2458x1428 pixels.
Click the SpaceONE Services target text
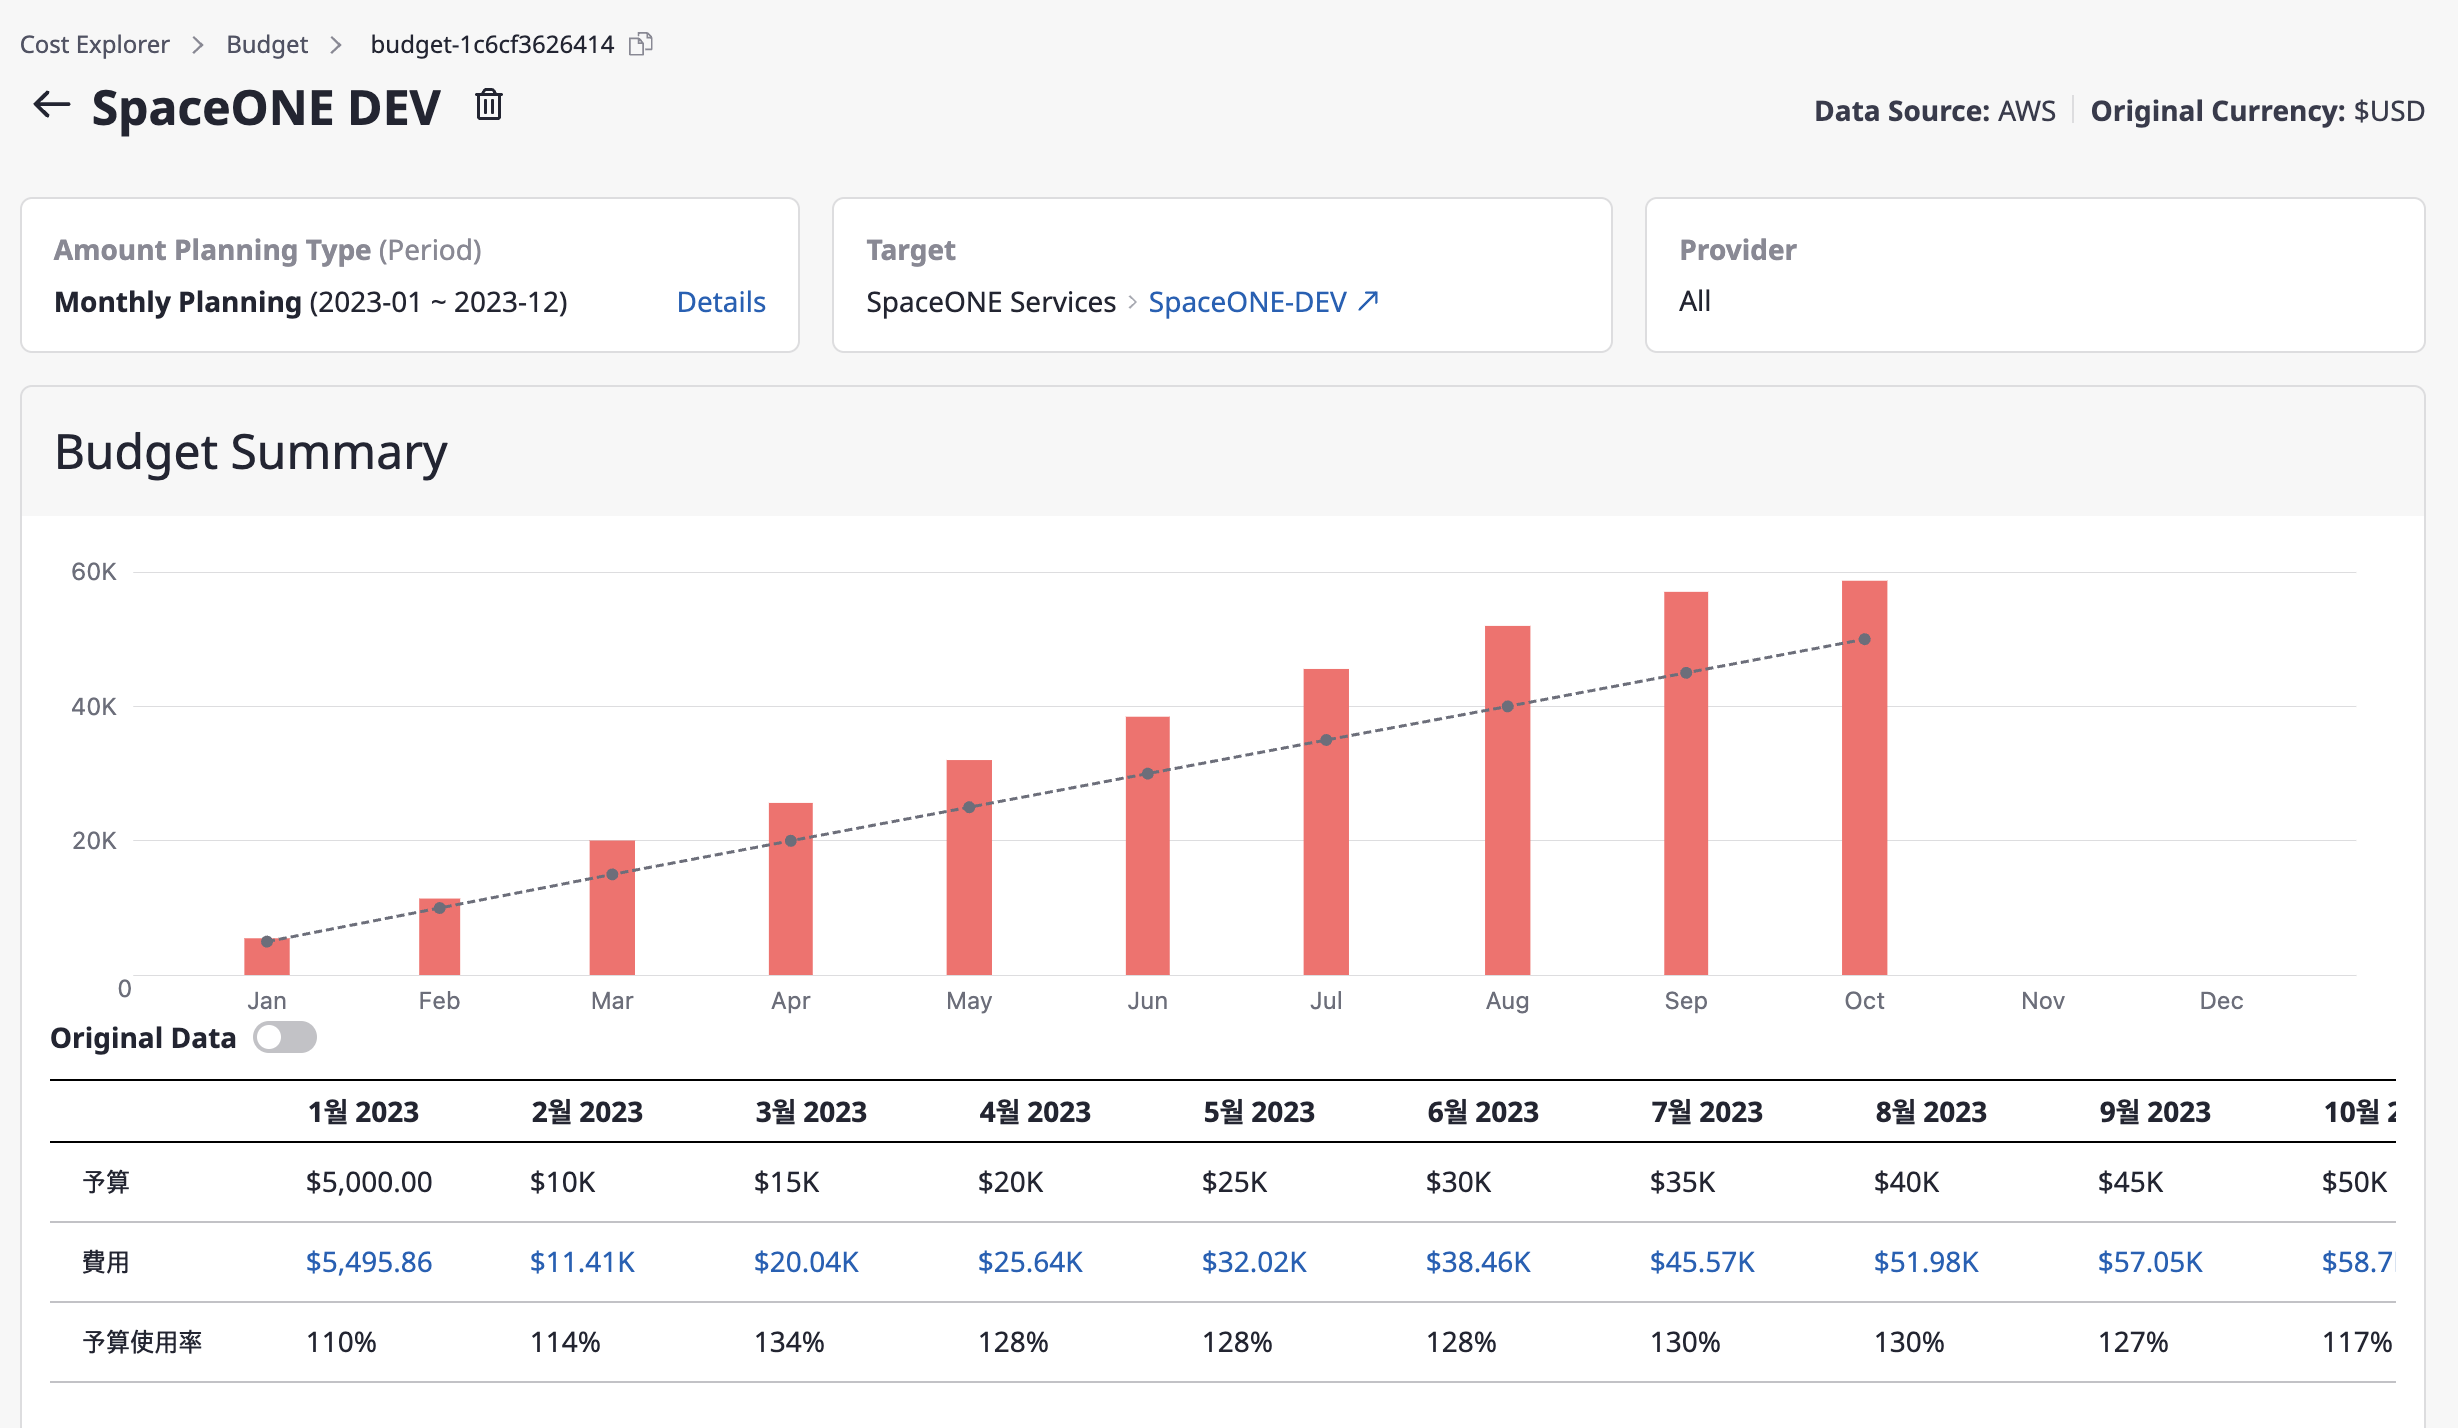click(990, 302)
